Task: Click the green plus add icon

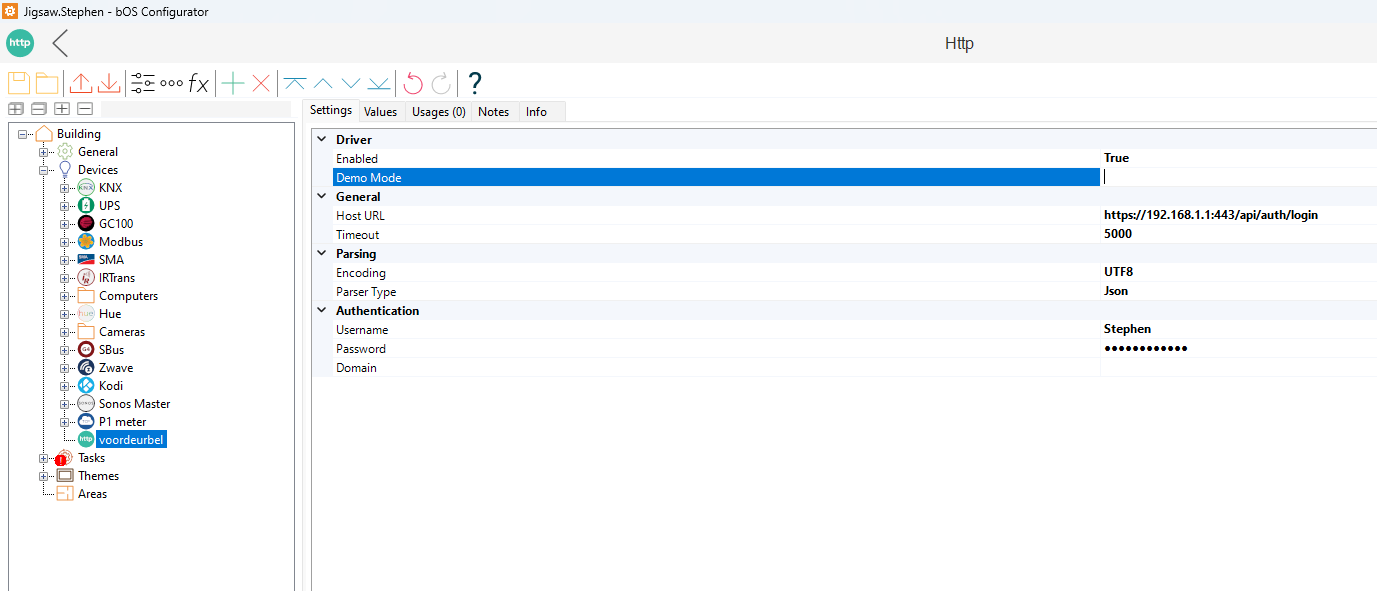Action: (232, 83)
